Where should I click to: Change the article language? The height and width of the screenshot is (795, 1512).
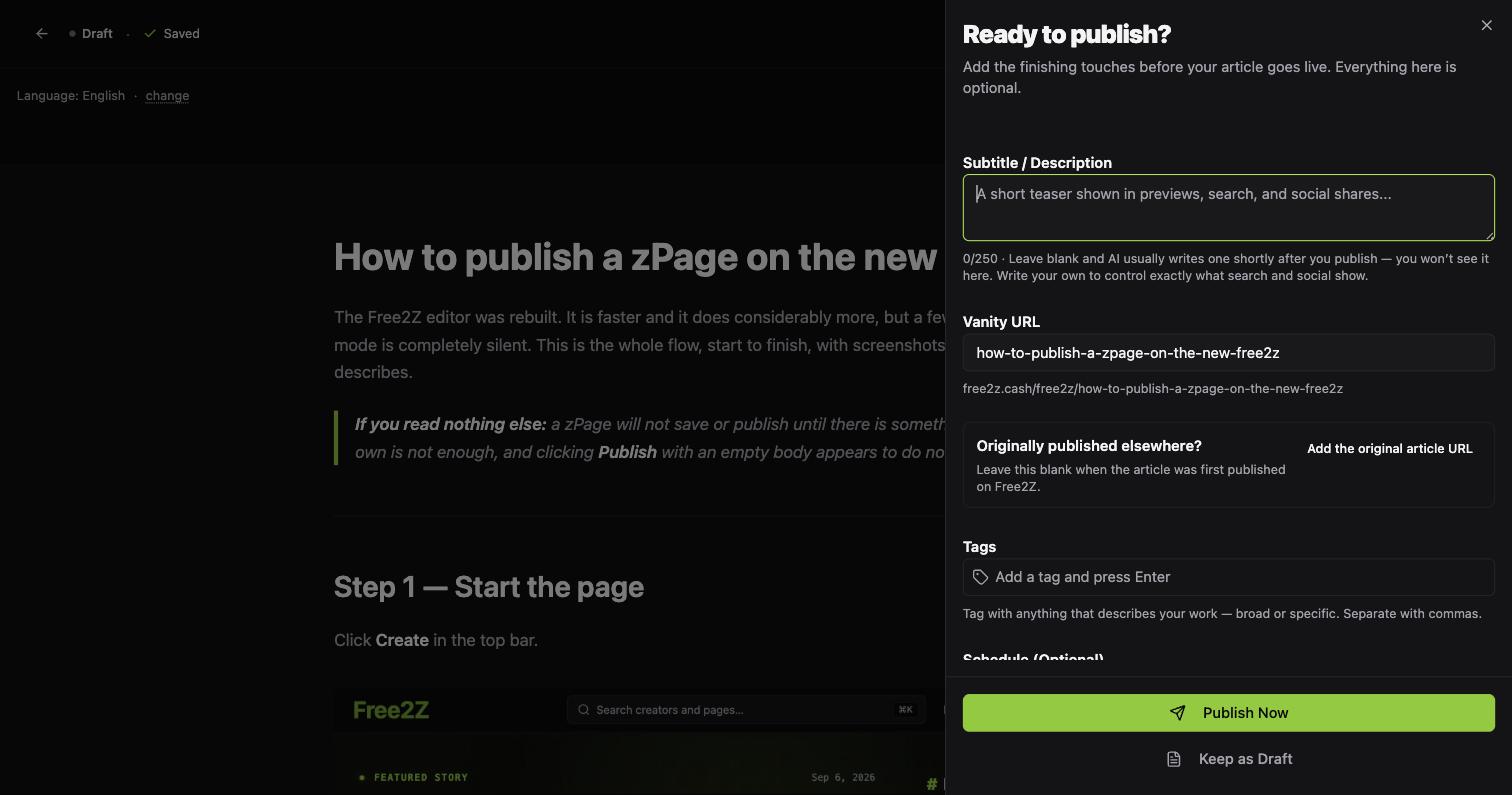click(167, 96)
